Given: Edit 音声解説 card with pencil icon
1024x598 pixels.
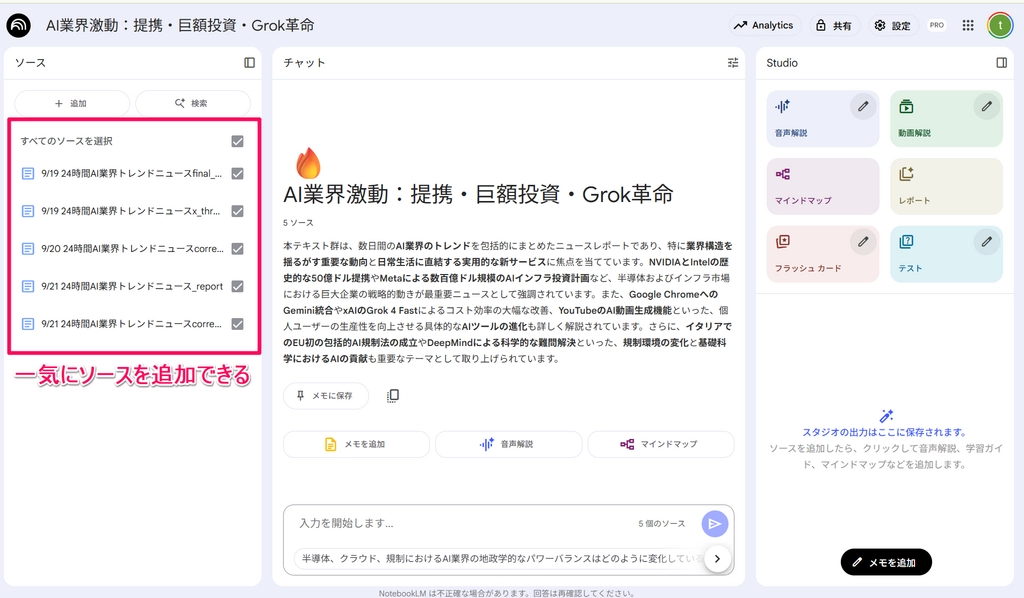Looking at the screenshot, I should (863, 106).
